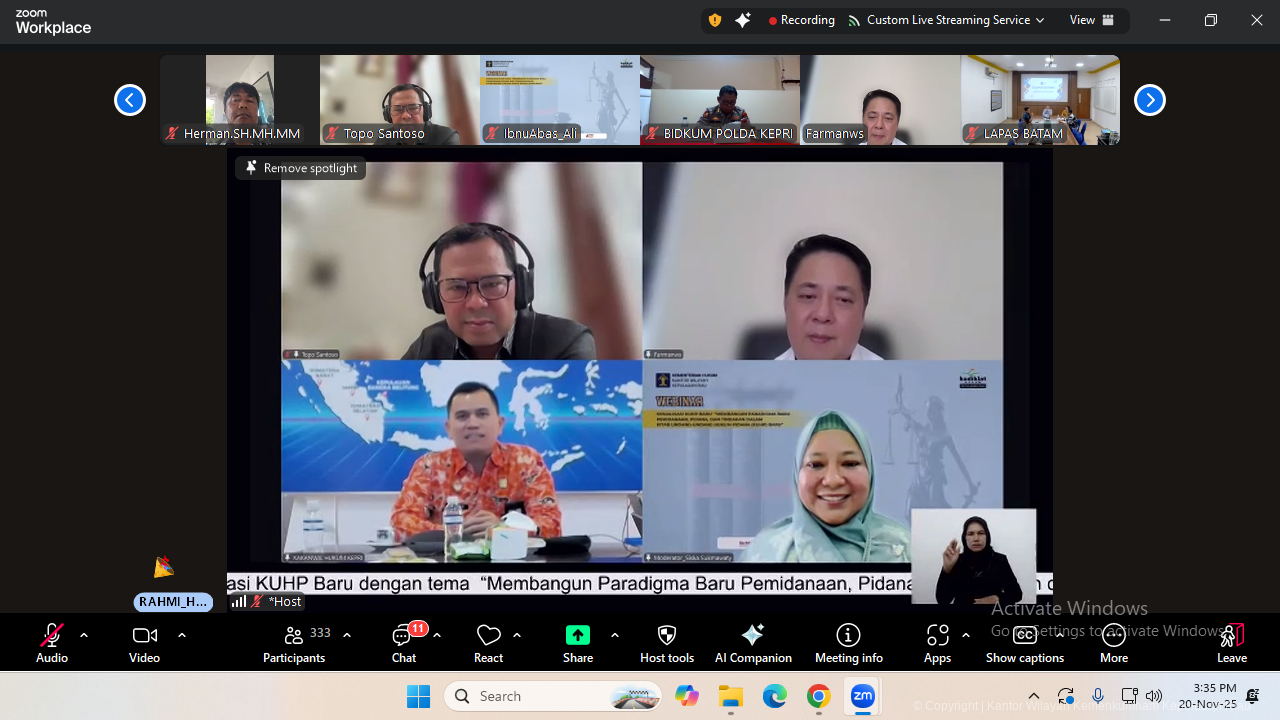Open the More menu
Viewport: 1280px width, 720px height.
click(x=1113, y=642)
